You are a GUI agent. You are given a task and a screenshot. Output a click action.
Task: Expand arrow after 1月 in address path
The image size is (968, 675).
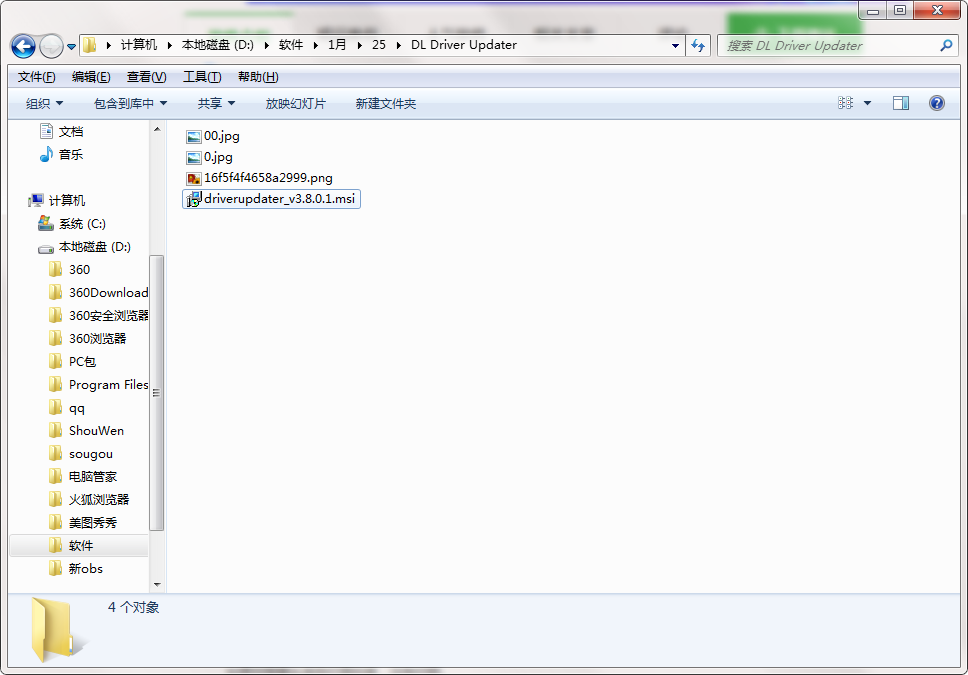click(x=359, y=45)
